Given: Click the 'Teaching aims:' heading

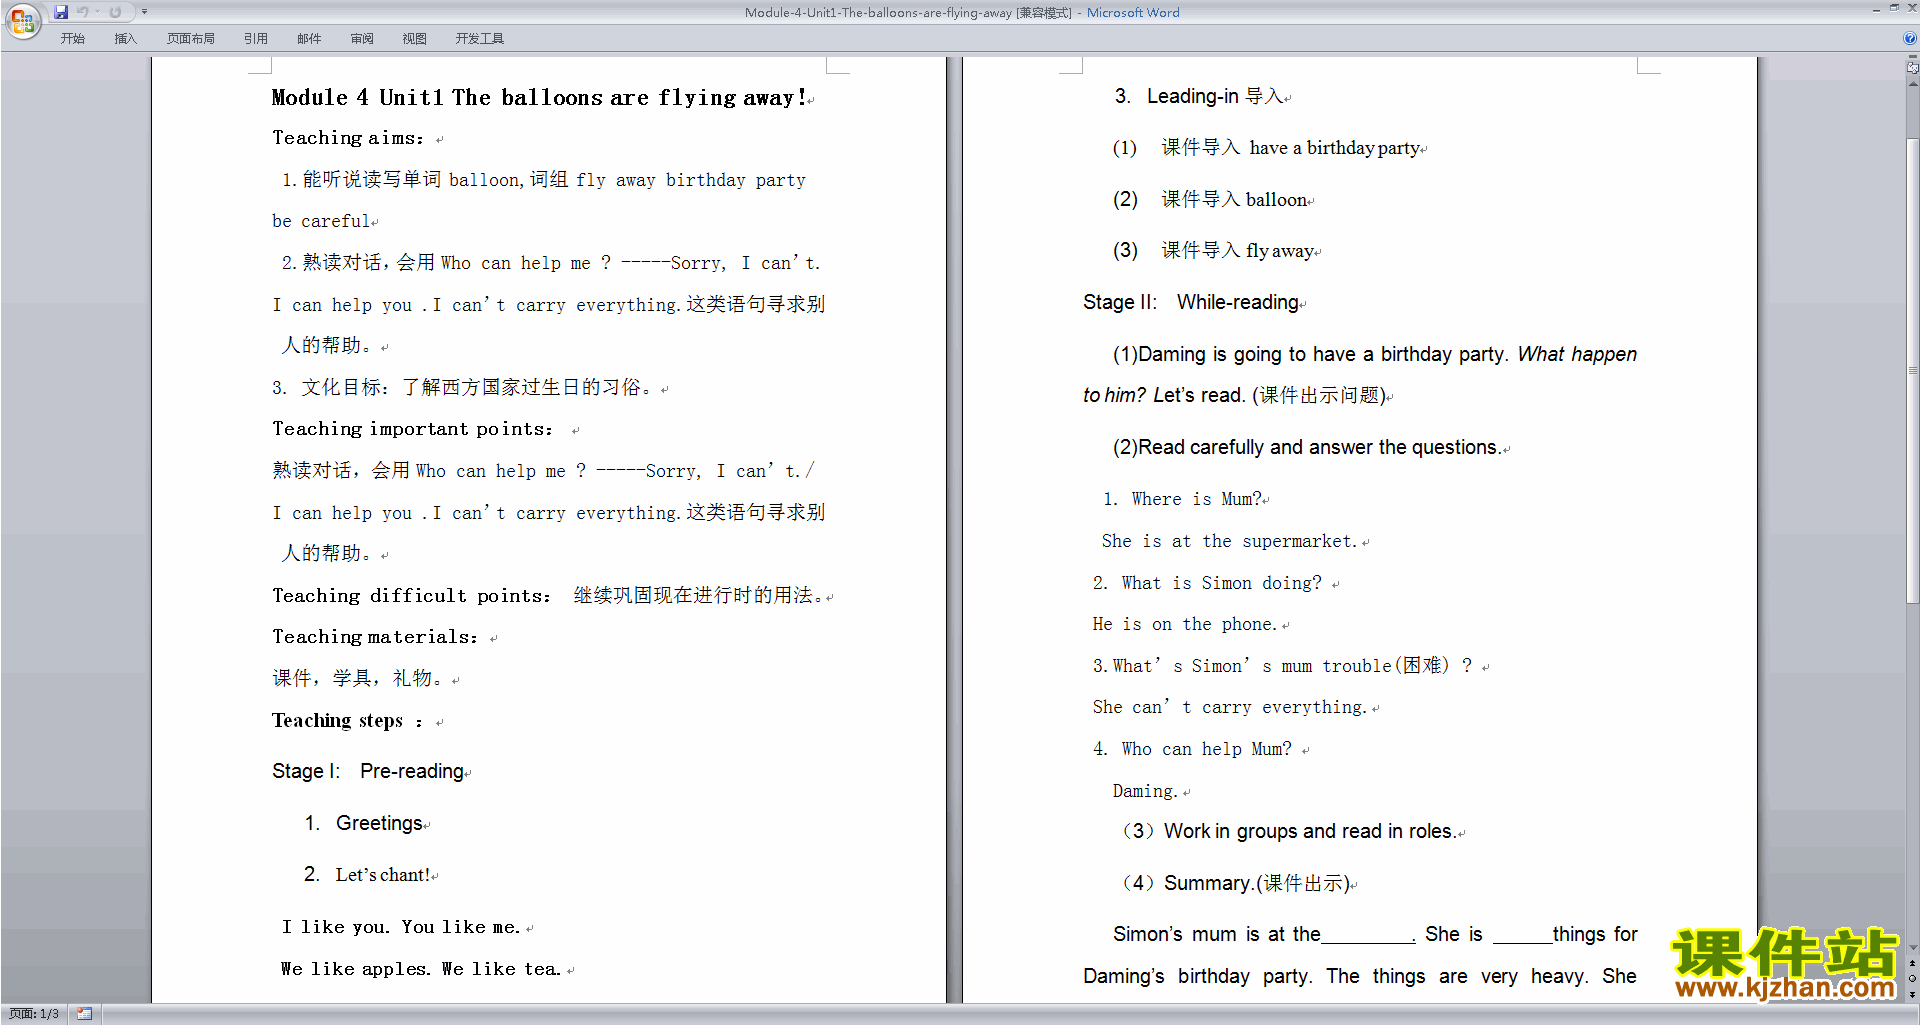Looking at the screenshot, I should pos(348,138).
